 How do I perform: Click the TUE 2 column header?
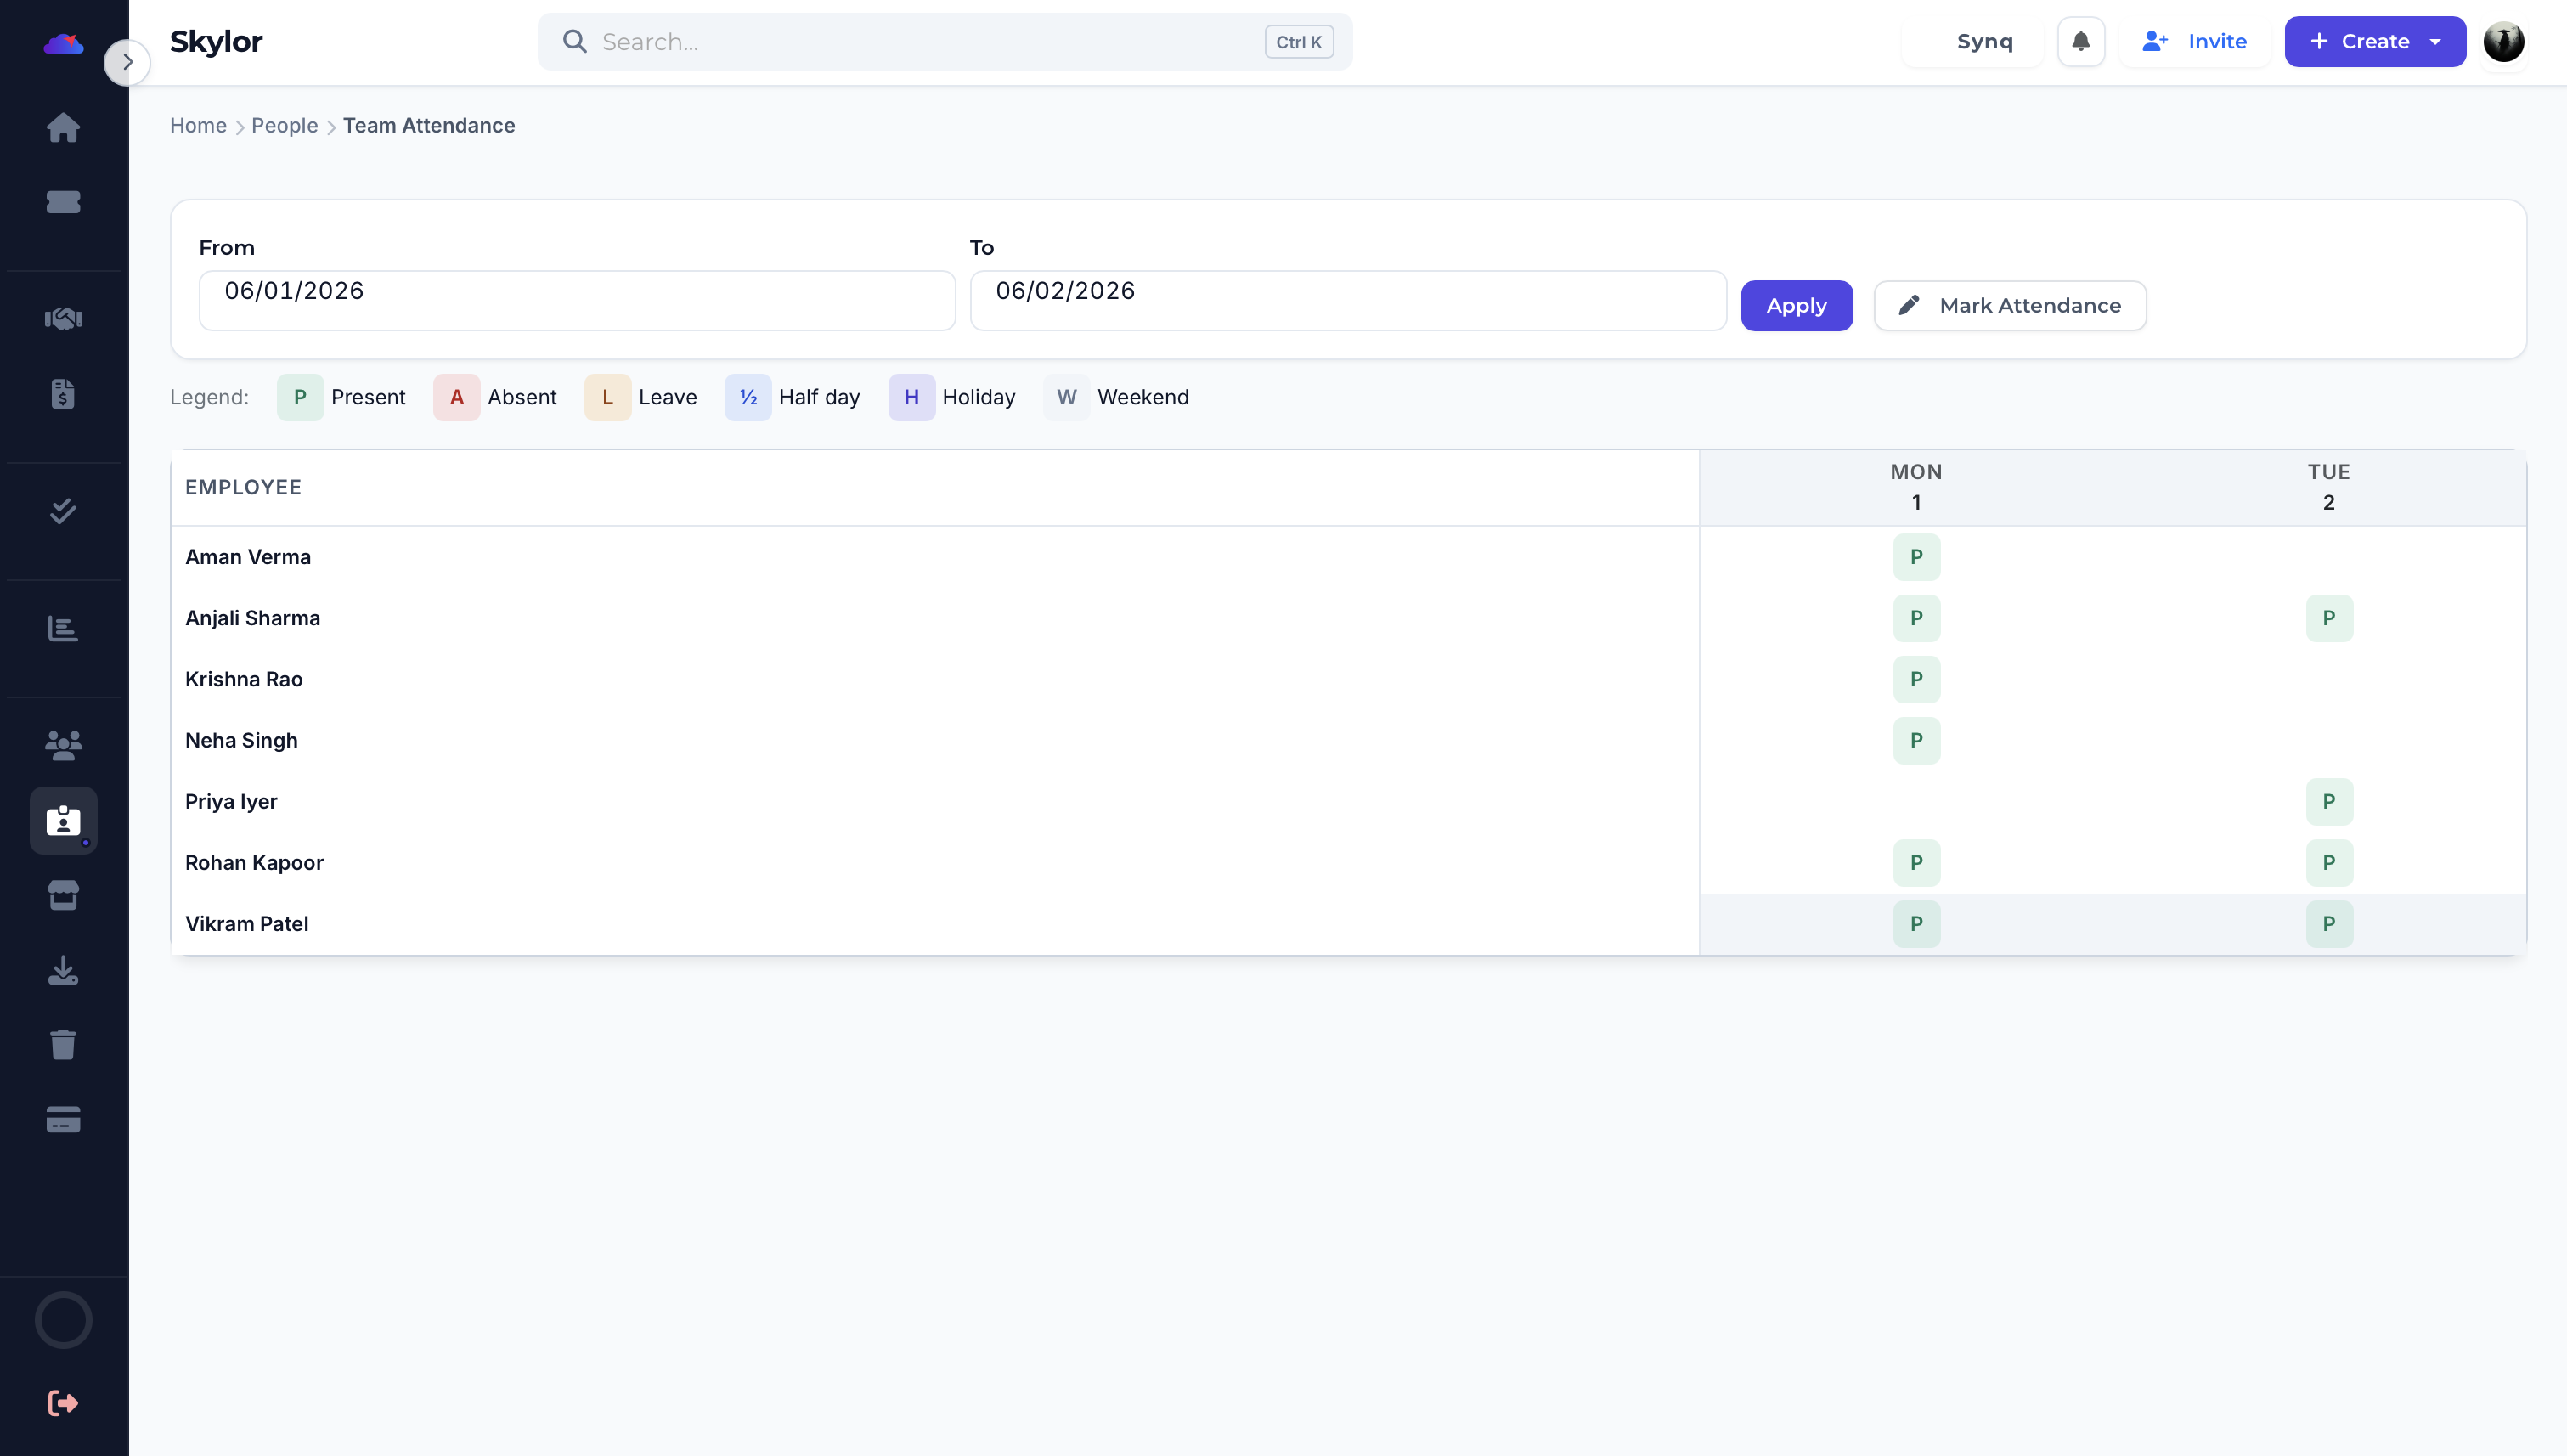pos(2328,487)
